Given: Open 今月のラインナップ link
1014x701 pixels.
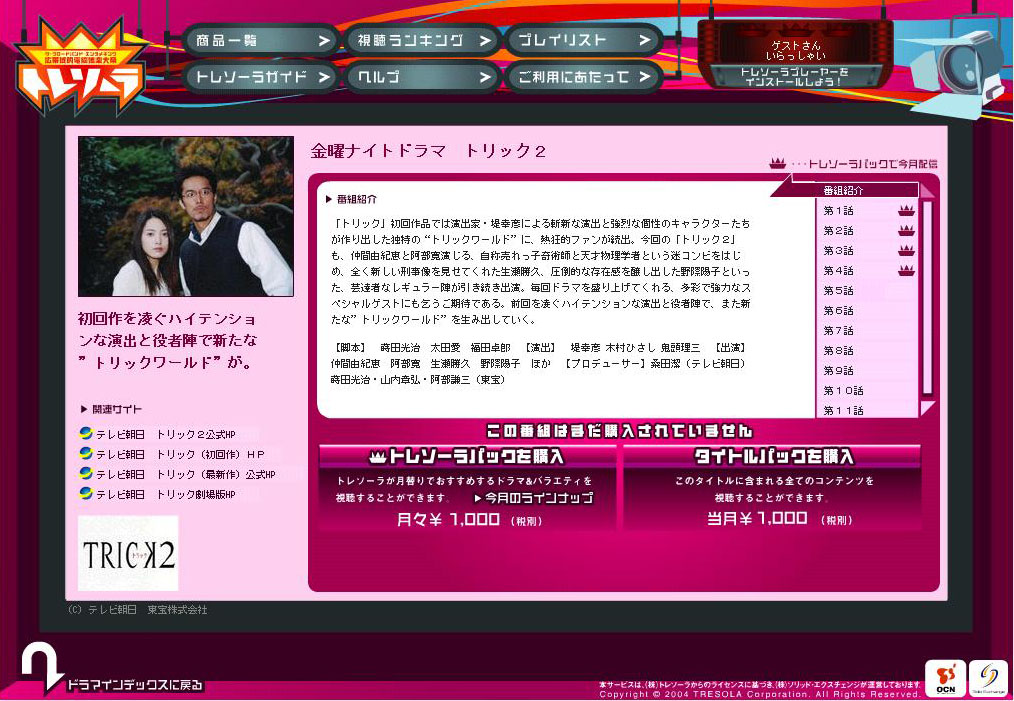Looking at the screenshot, I should (x=534, y=498).
